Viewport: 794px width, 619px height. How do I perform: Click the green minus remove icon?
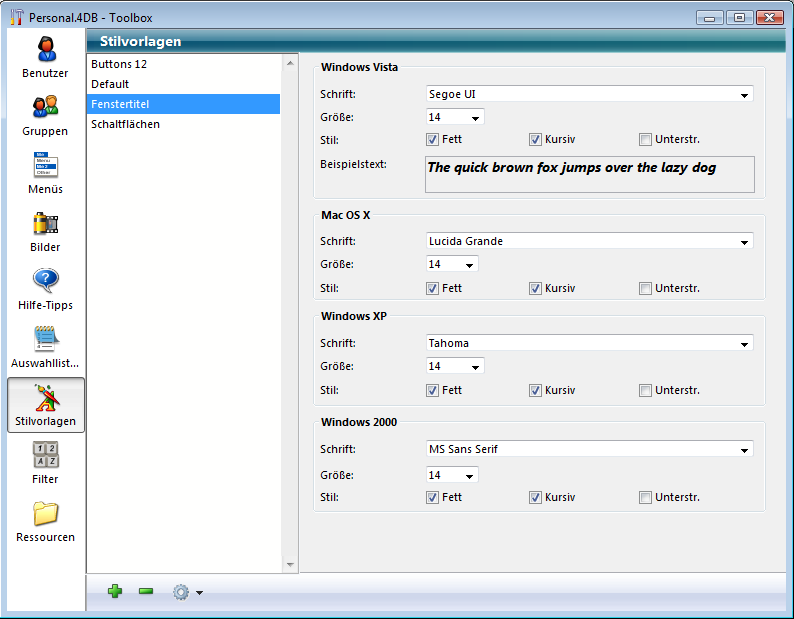point(146,592)
